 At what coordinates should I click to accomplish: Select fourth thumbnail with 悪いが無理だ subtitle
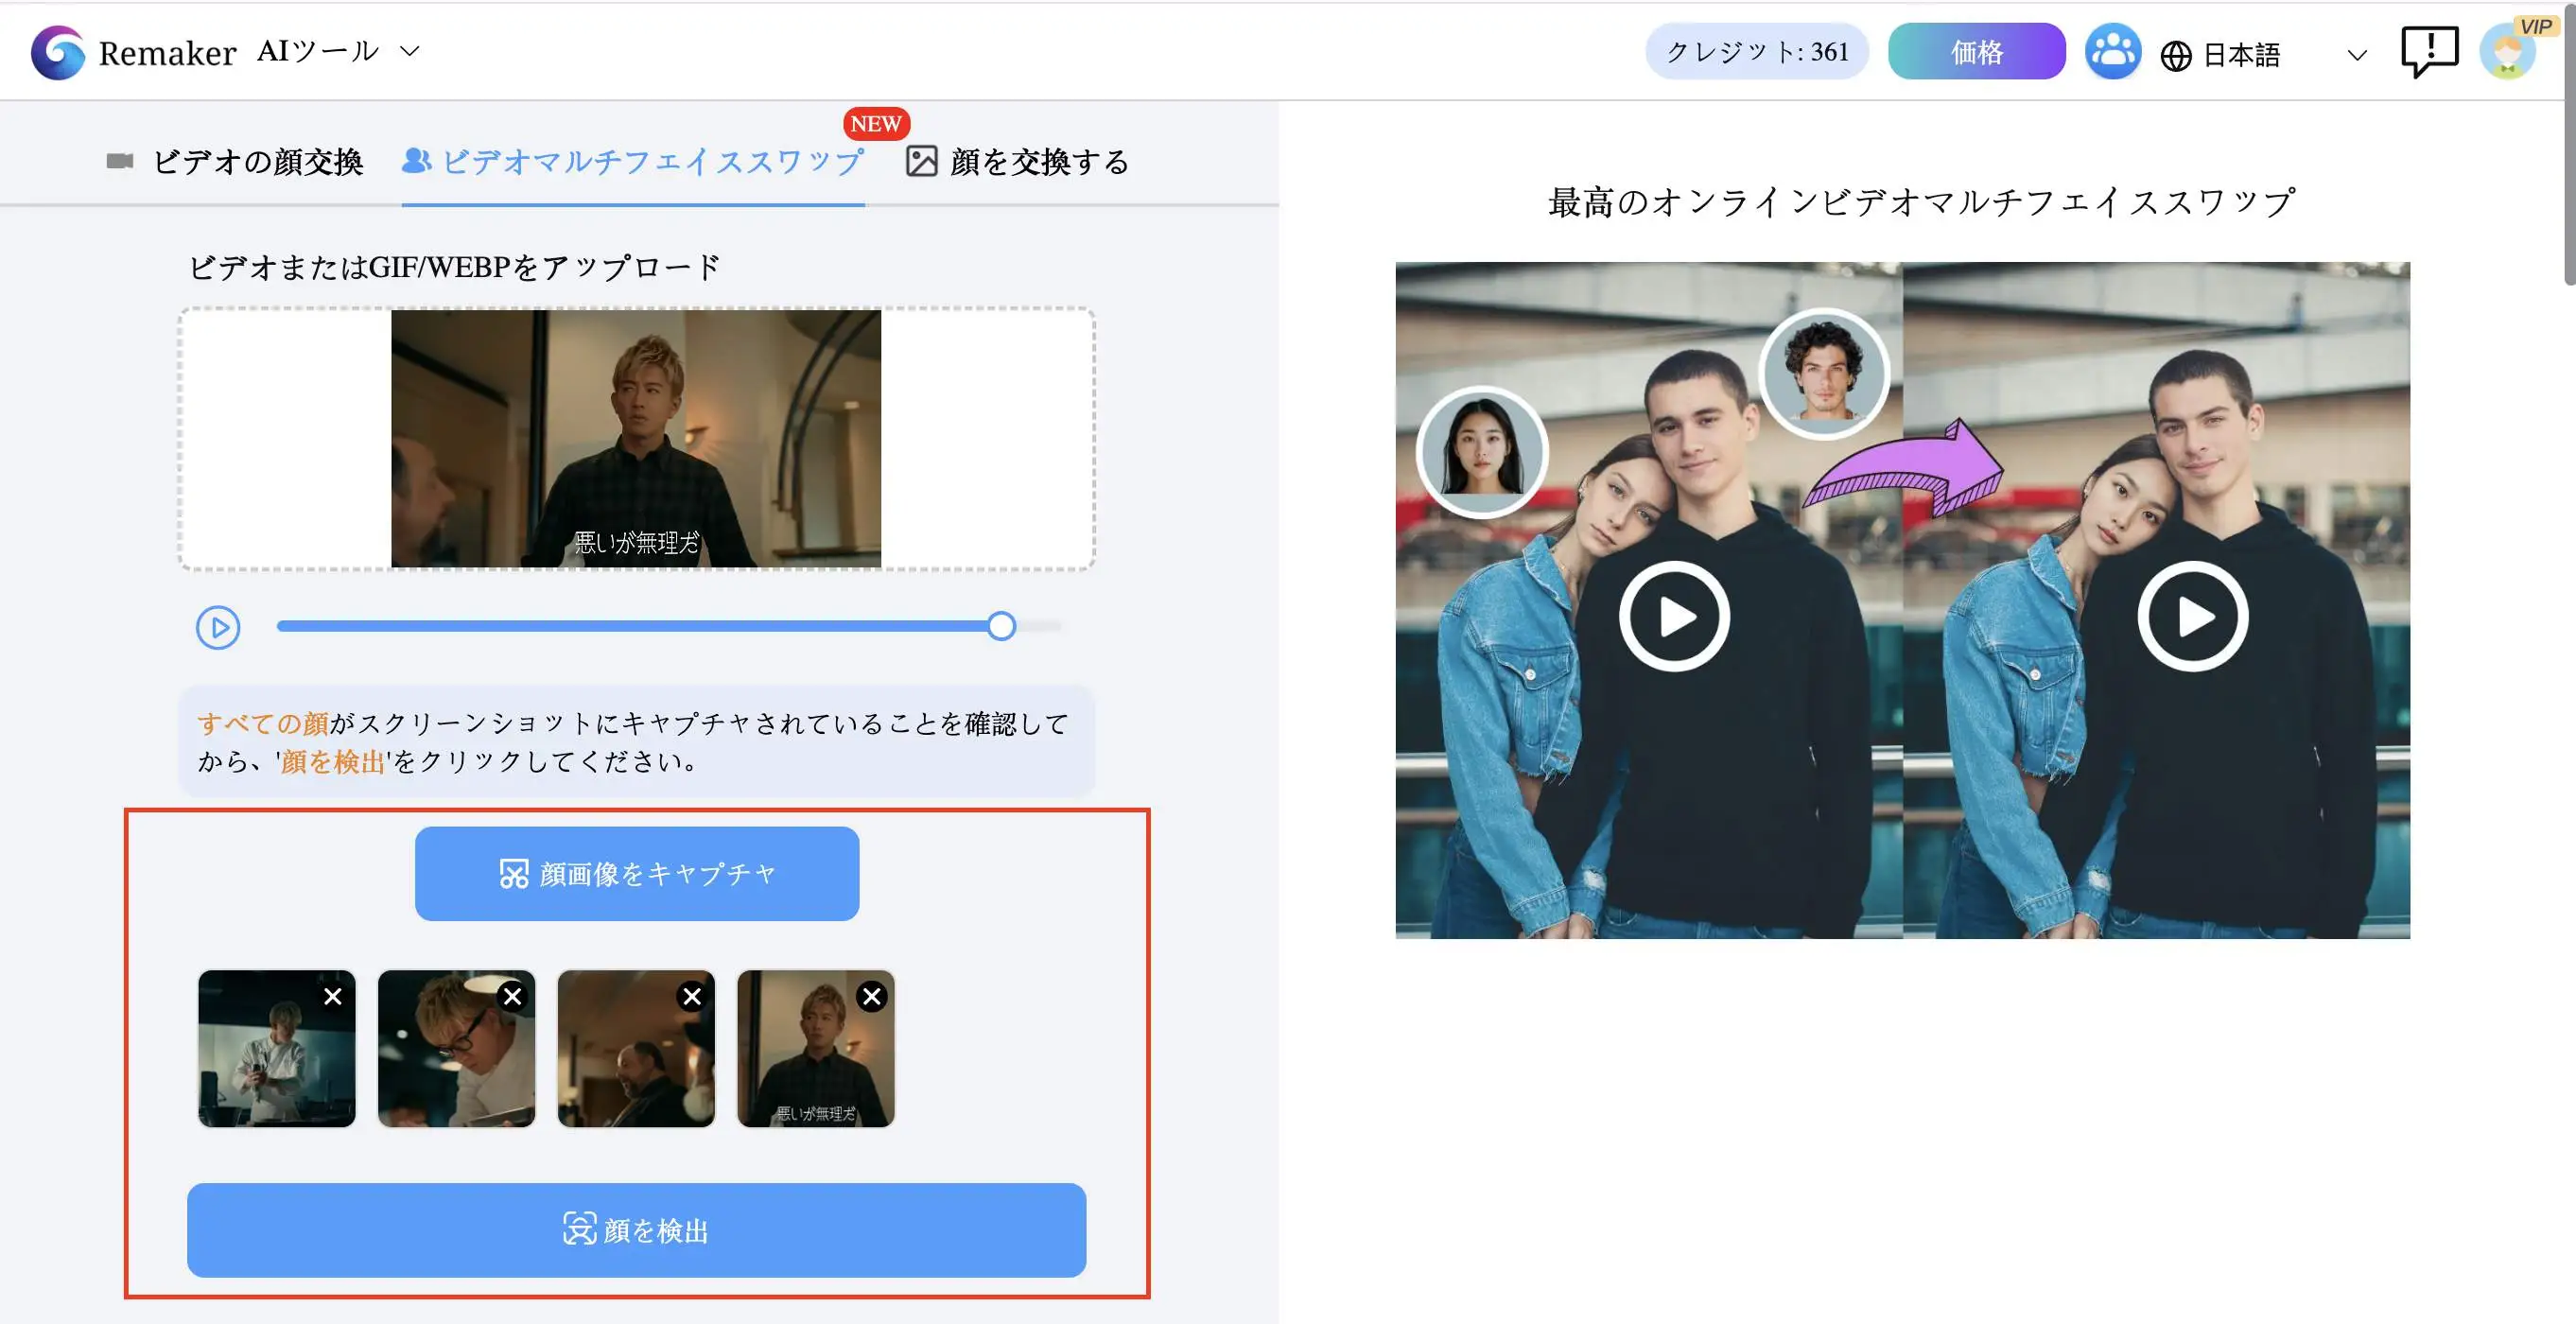816,1048
